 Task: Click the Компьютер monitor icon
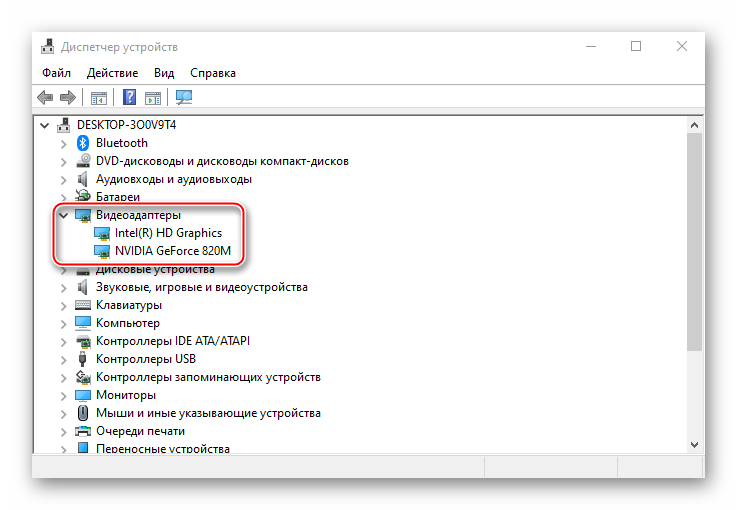83,323
